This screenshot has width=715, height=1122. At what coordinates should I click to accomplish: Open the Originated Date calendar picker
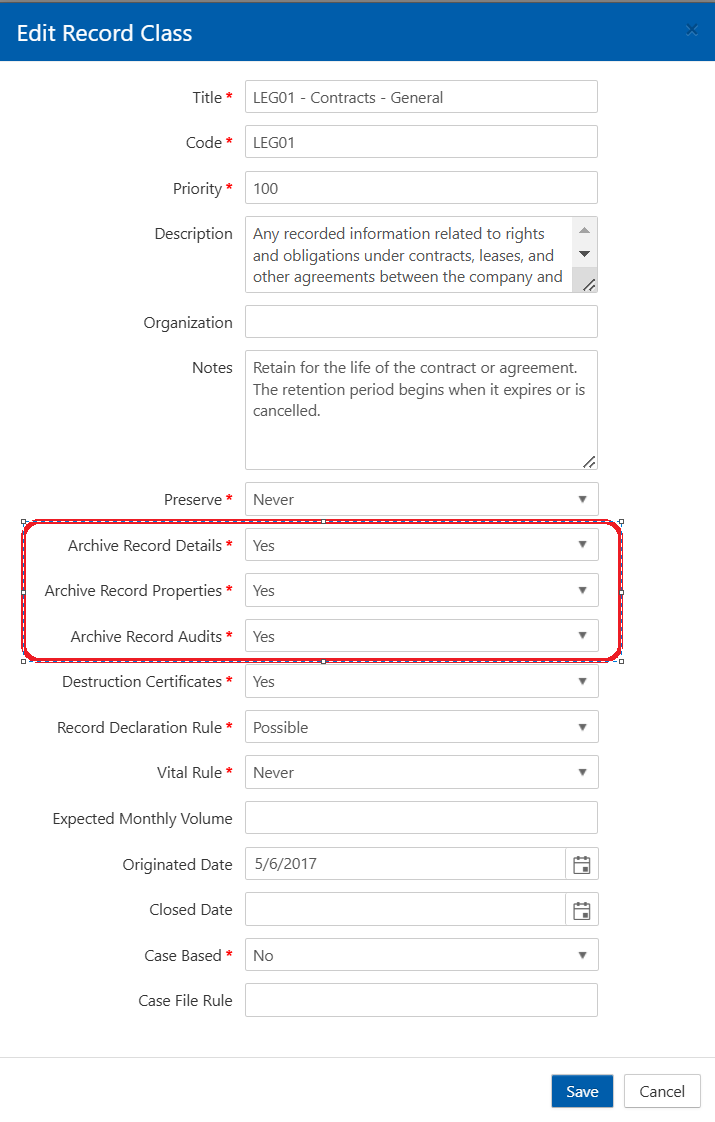[581, 864]
